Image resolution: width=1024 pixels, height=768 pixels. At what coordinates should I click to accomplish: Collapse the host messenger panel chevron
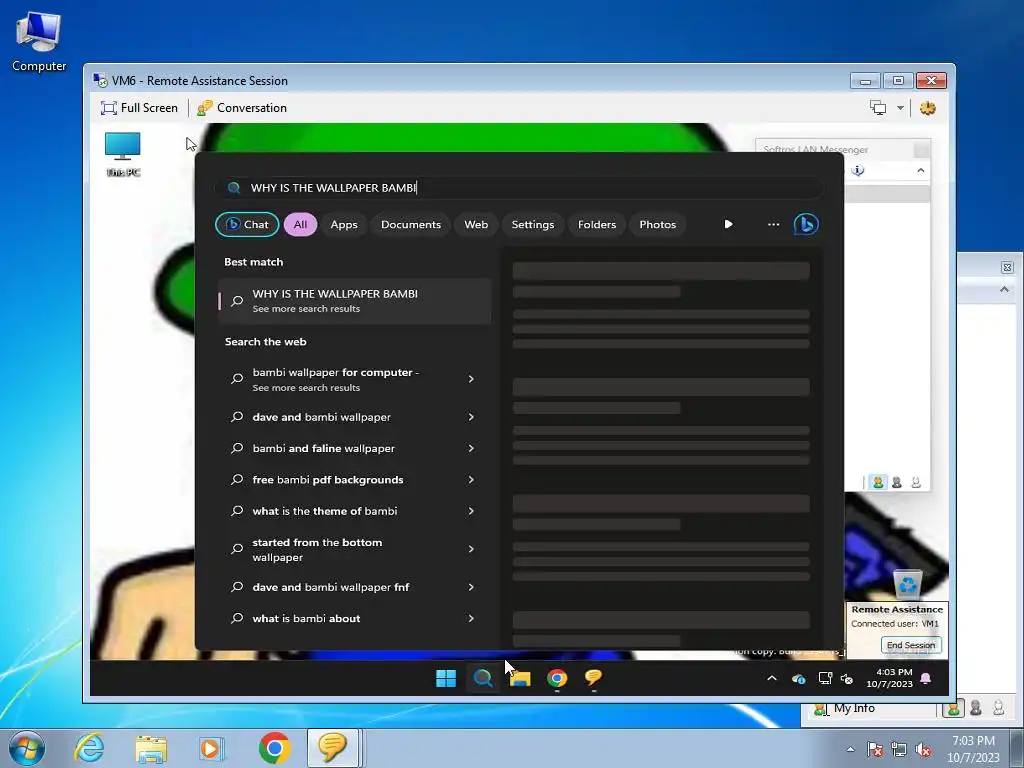click(1004, 289)
